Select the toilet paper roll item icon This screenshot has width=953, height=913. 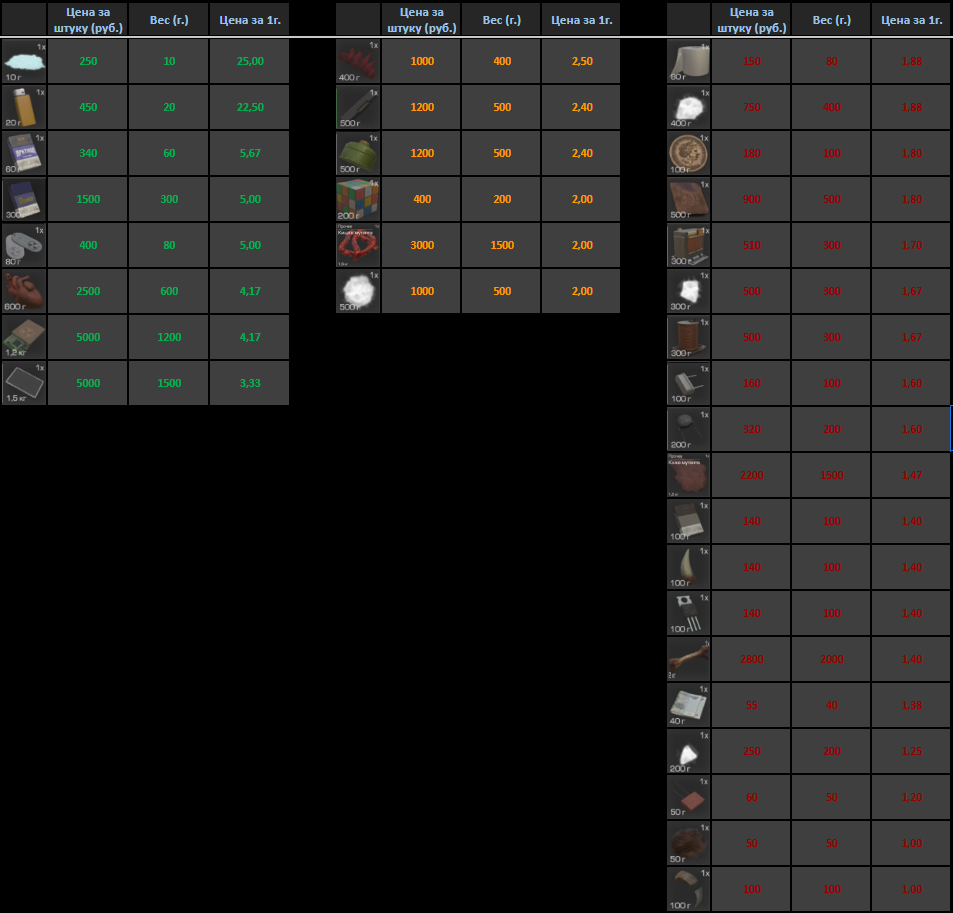(x=688, y=62)
